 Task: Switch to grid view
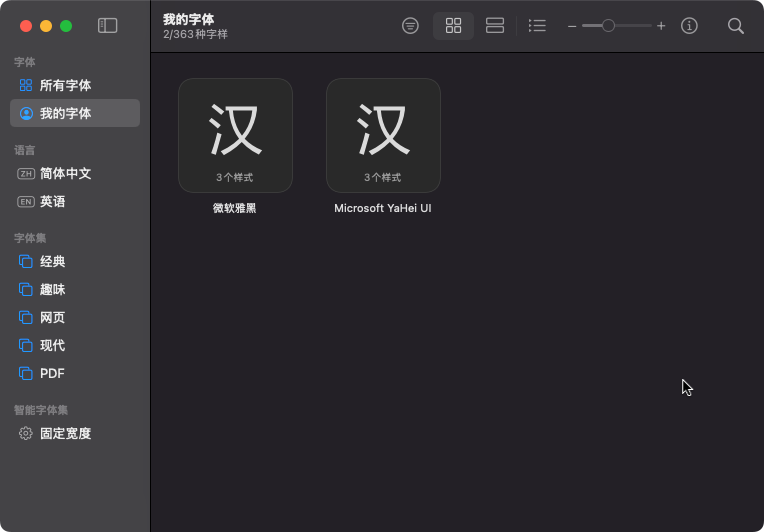point(454,26)
